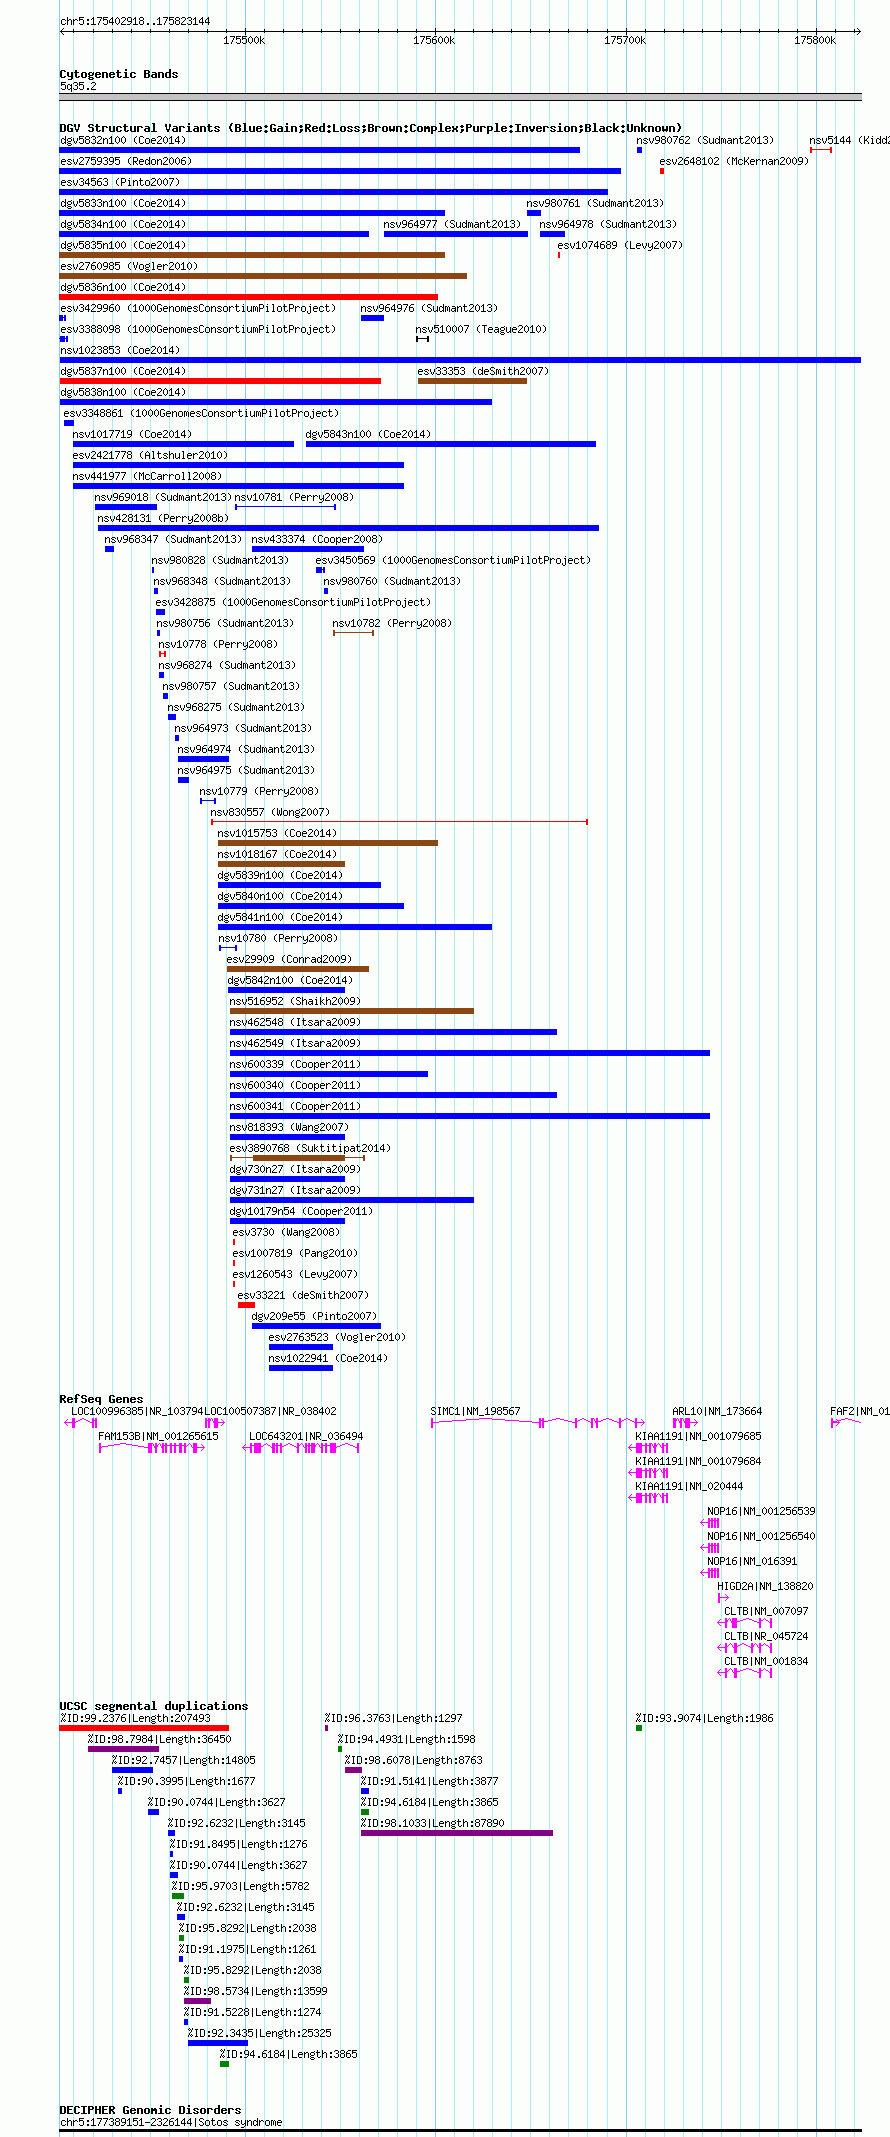Viewport: 890px width, 2137px height.
Task: Open duplication %ID:98.1033|Length:87890
Action: [x=457, y=1833]
